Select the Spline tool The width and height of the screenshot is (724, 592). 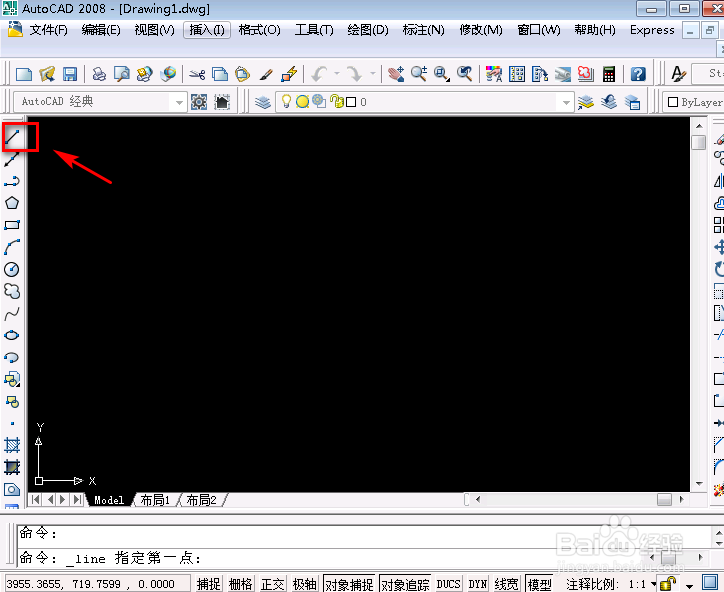[12, 314]
